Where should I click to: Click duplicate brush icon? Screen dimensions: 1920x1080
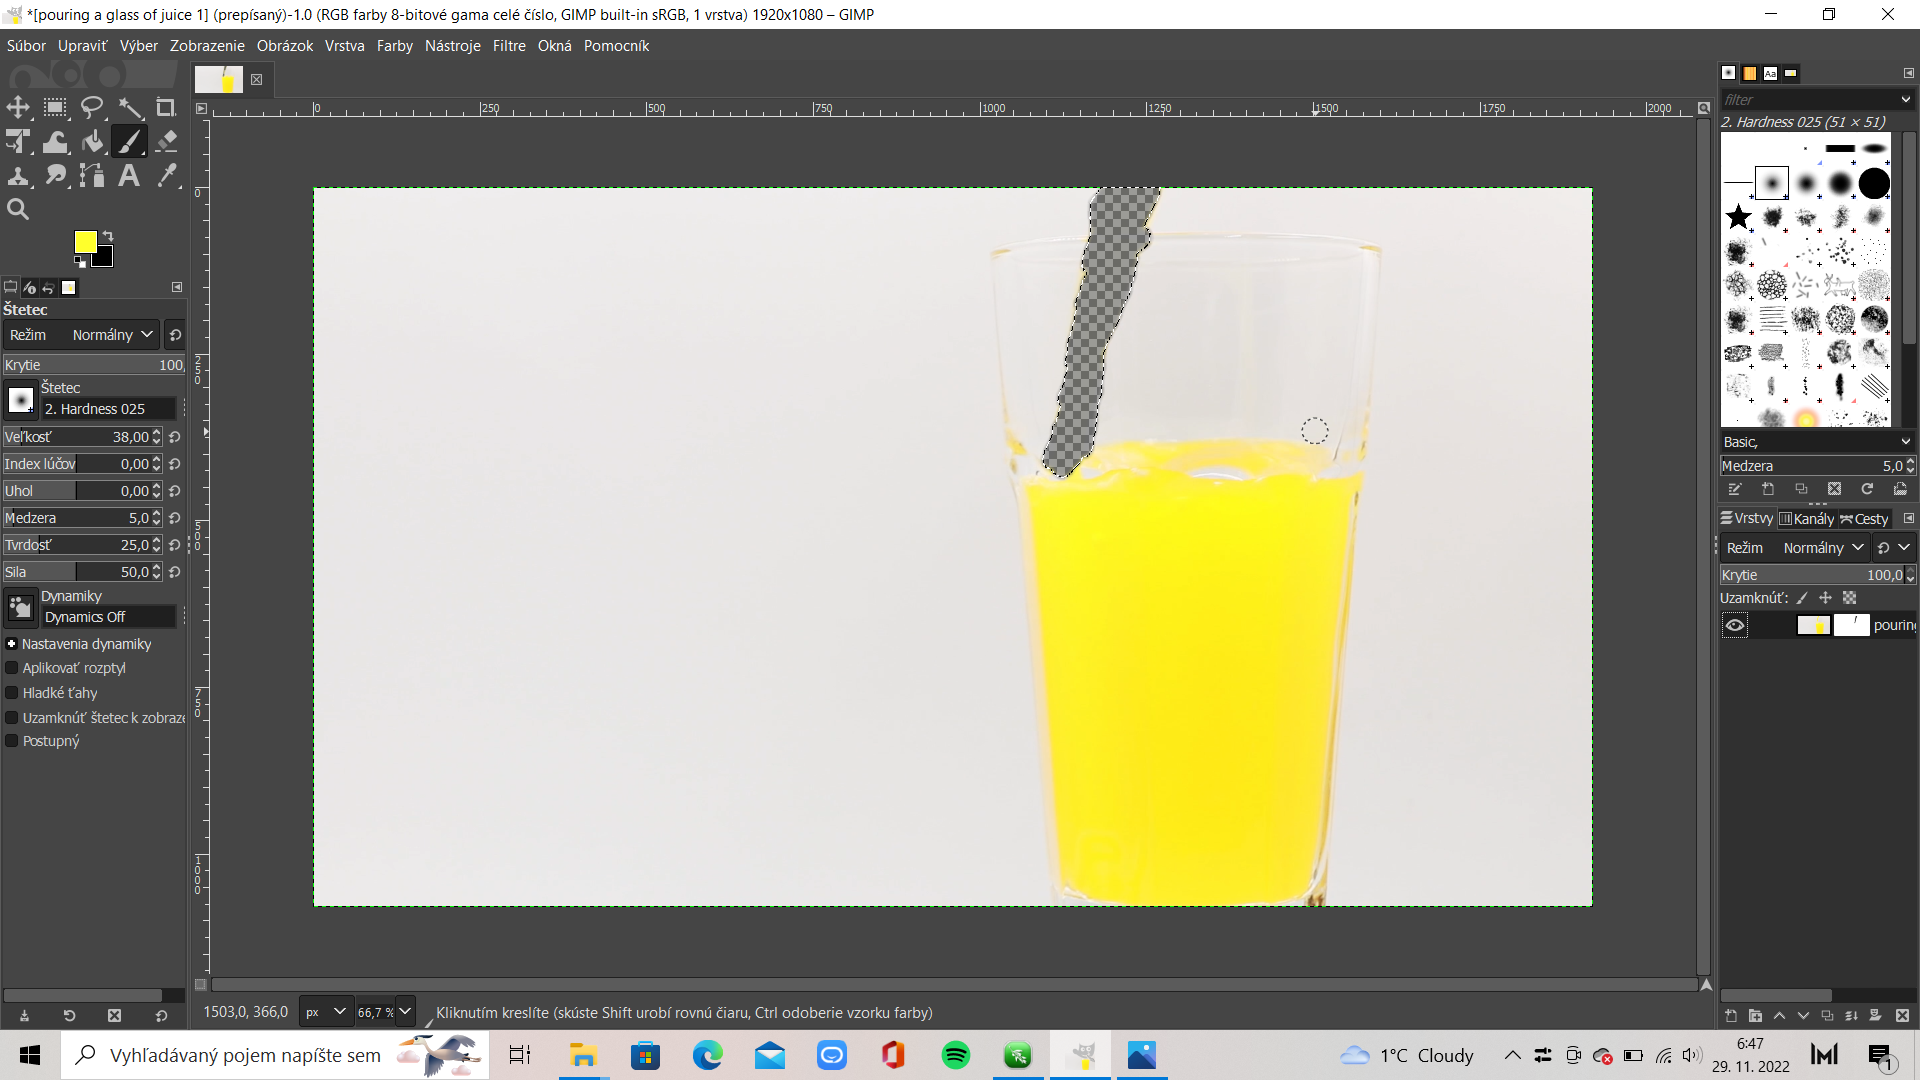pyautogui.click(x=1801, y=489)
